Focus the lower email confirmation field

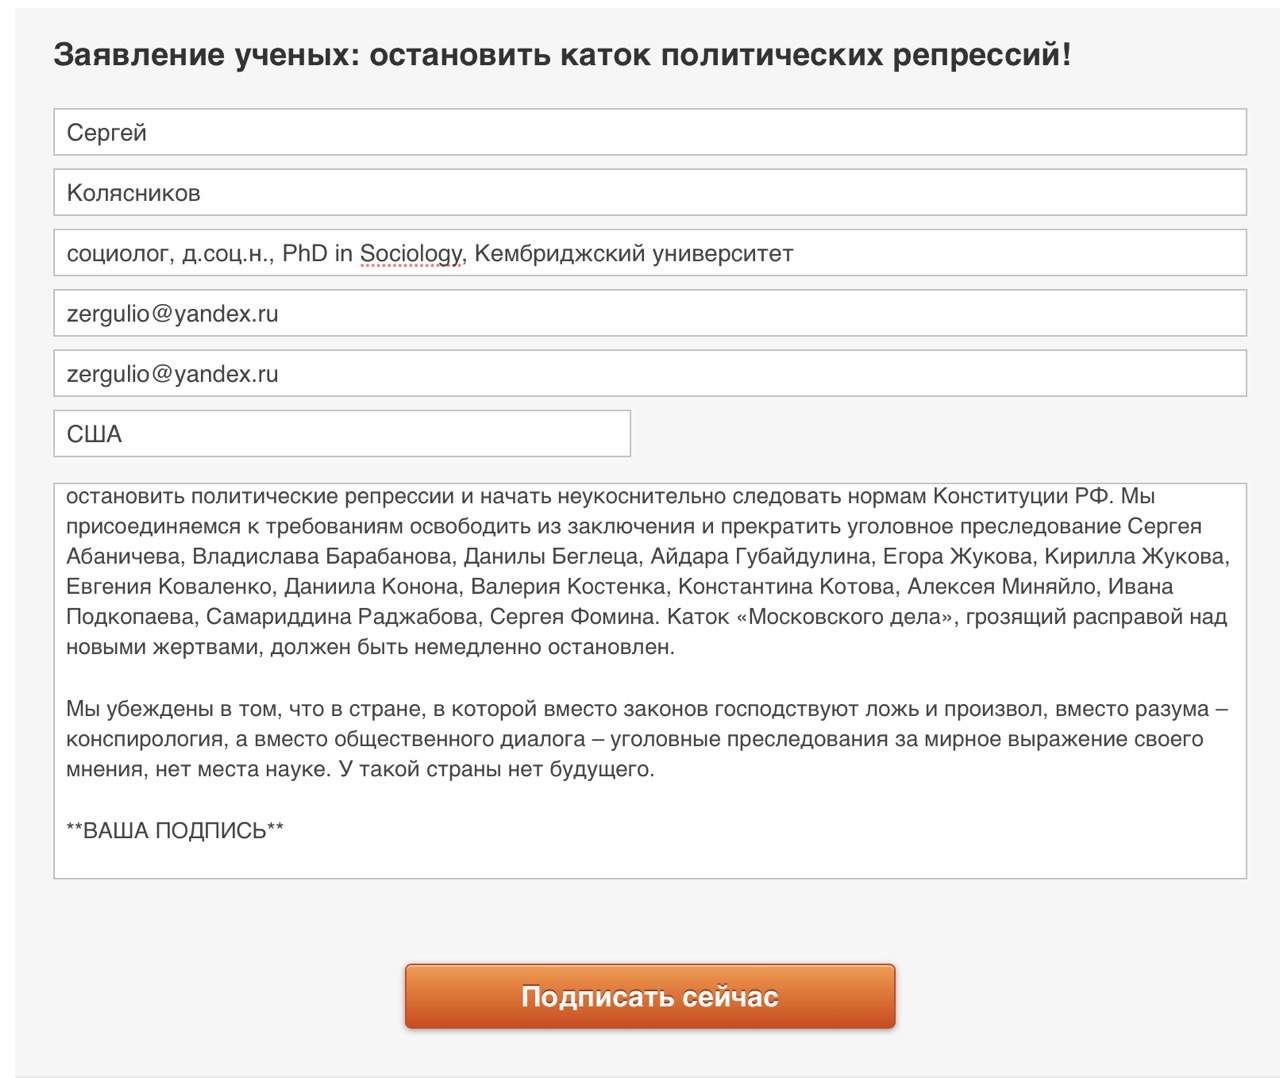click(650, 374)
